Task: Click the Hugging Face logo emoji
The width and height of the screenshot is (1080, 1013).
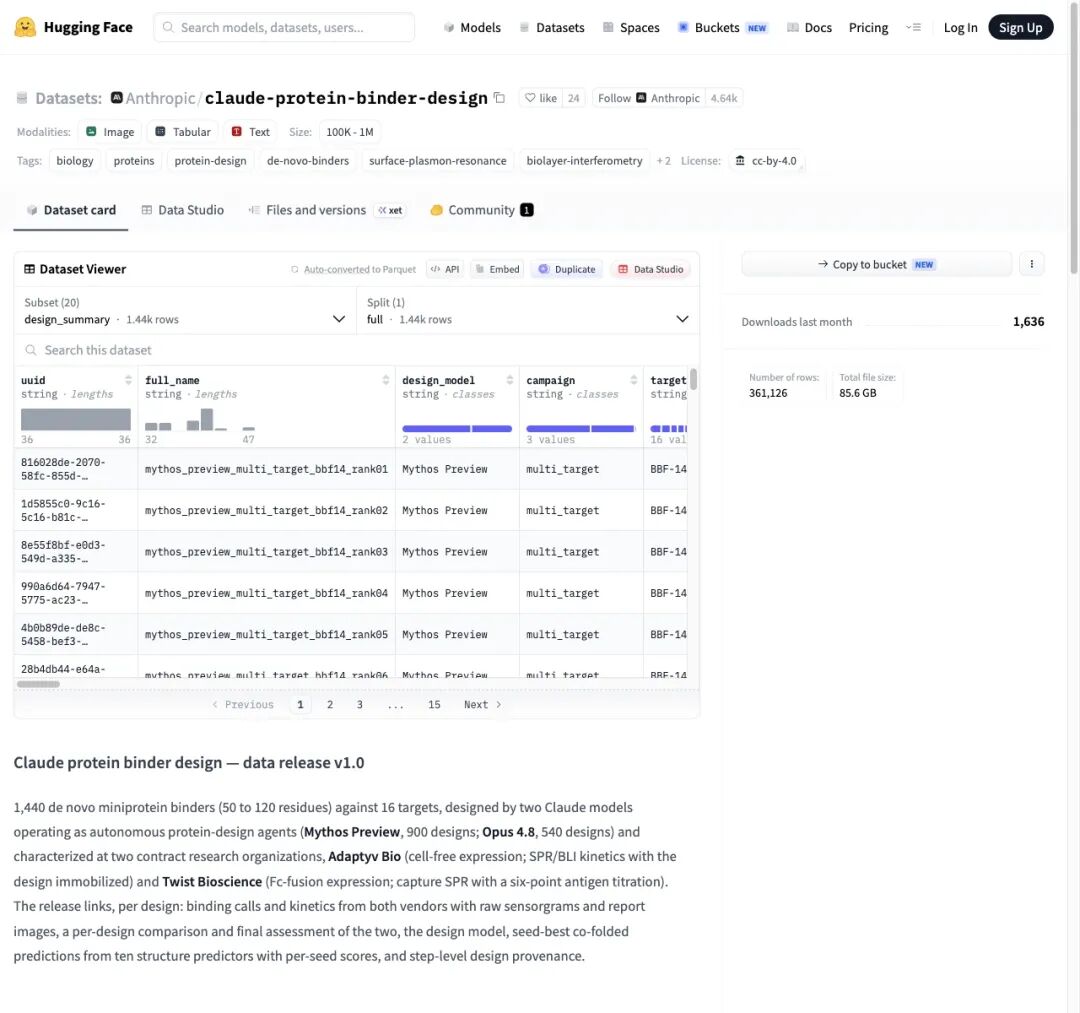Action: coord(25,27)
